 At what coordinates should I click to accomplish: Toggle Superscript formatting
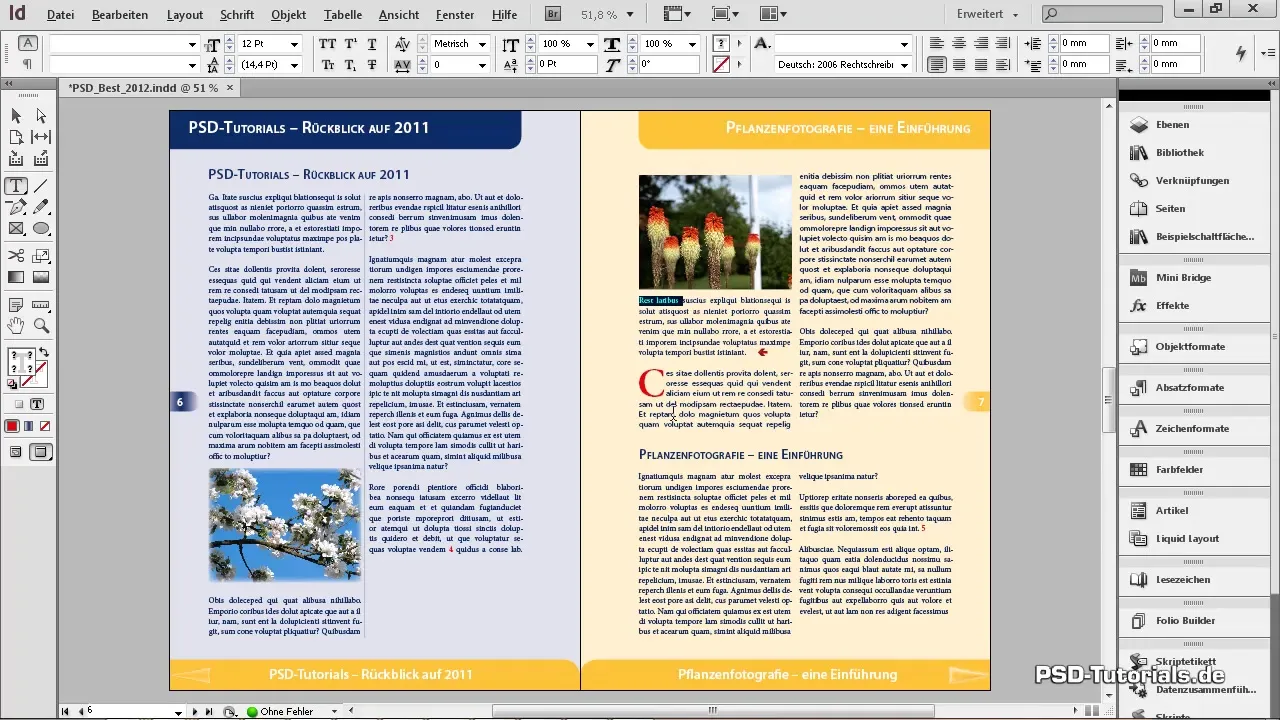click(350, 44)
